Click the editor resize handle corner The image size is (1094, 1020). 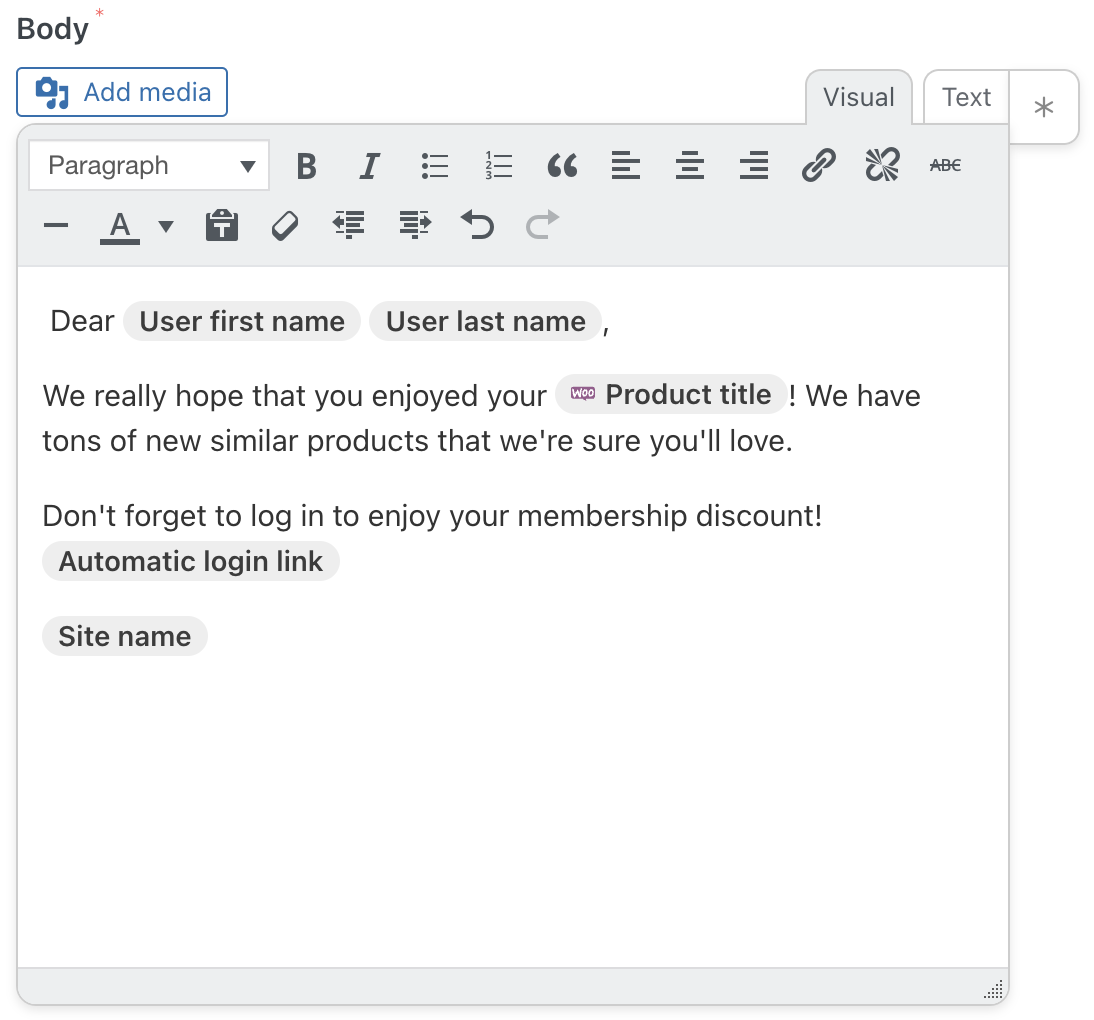[994, 989]
